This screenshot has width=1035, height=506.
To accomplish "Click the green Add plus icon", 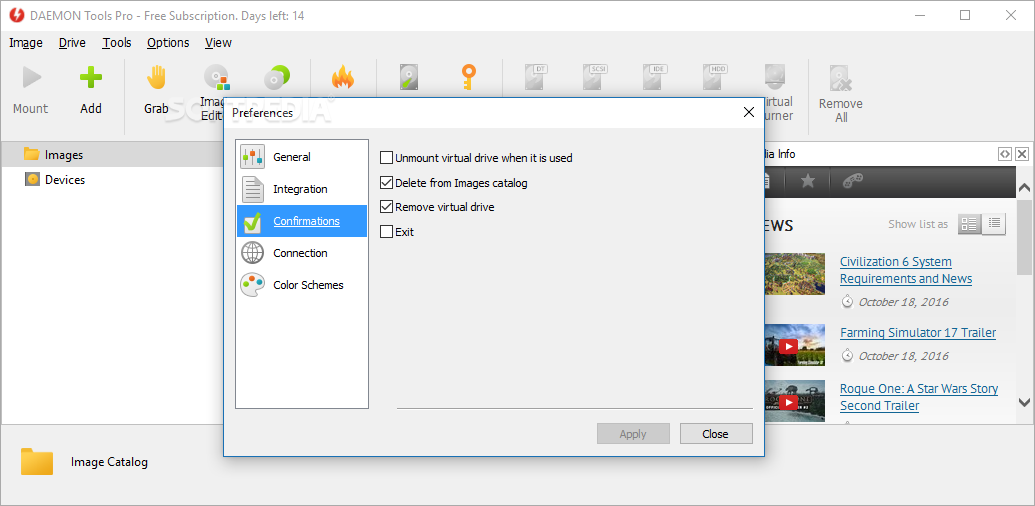I will [90, 77].
